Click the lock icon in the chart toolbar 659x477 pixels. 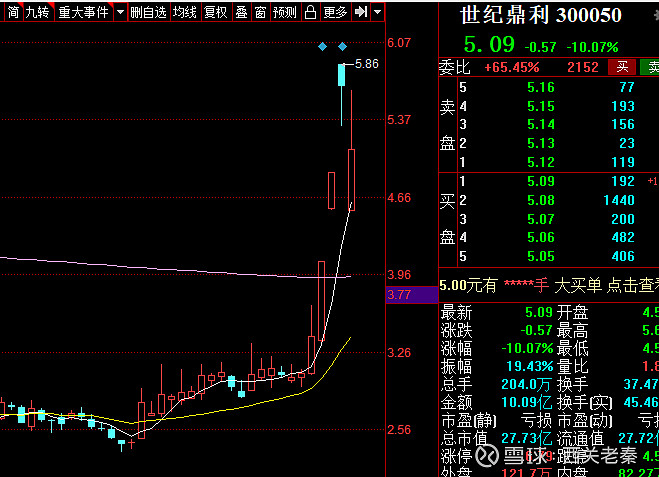(x=310, y=12)
